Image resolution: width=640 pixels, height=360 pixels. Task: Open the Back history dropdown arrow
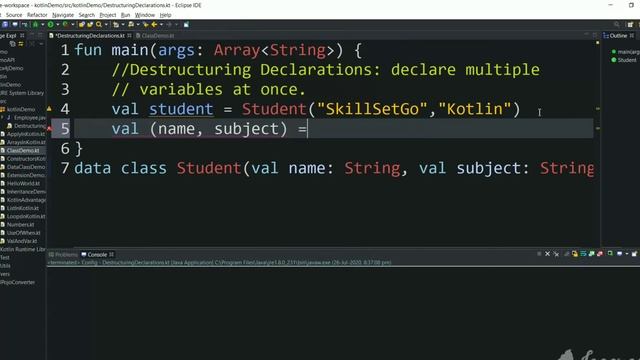161,24
